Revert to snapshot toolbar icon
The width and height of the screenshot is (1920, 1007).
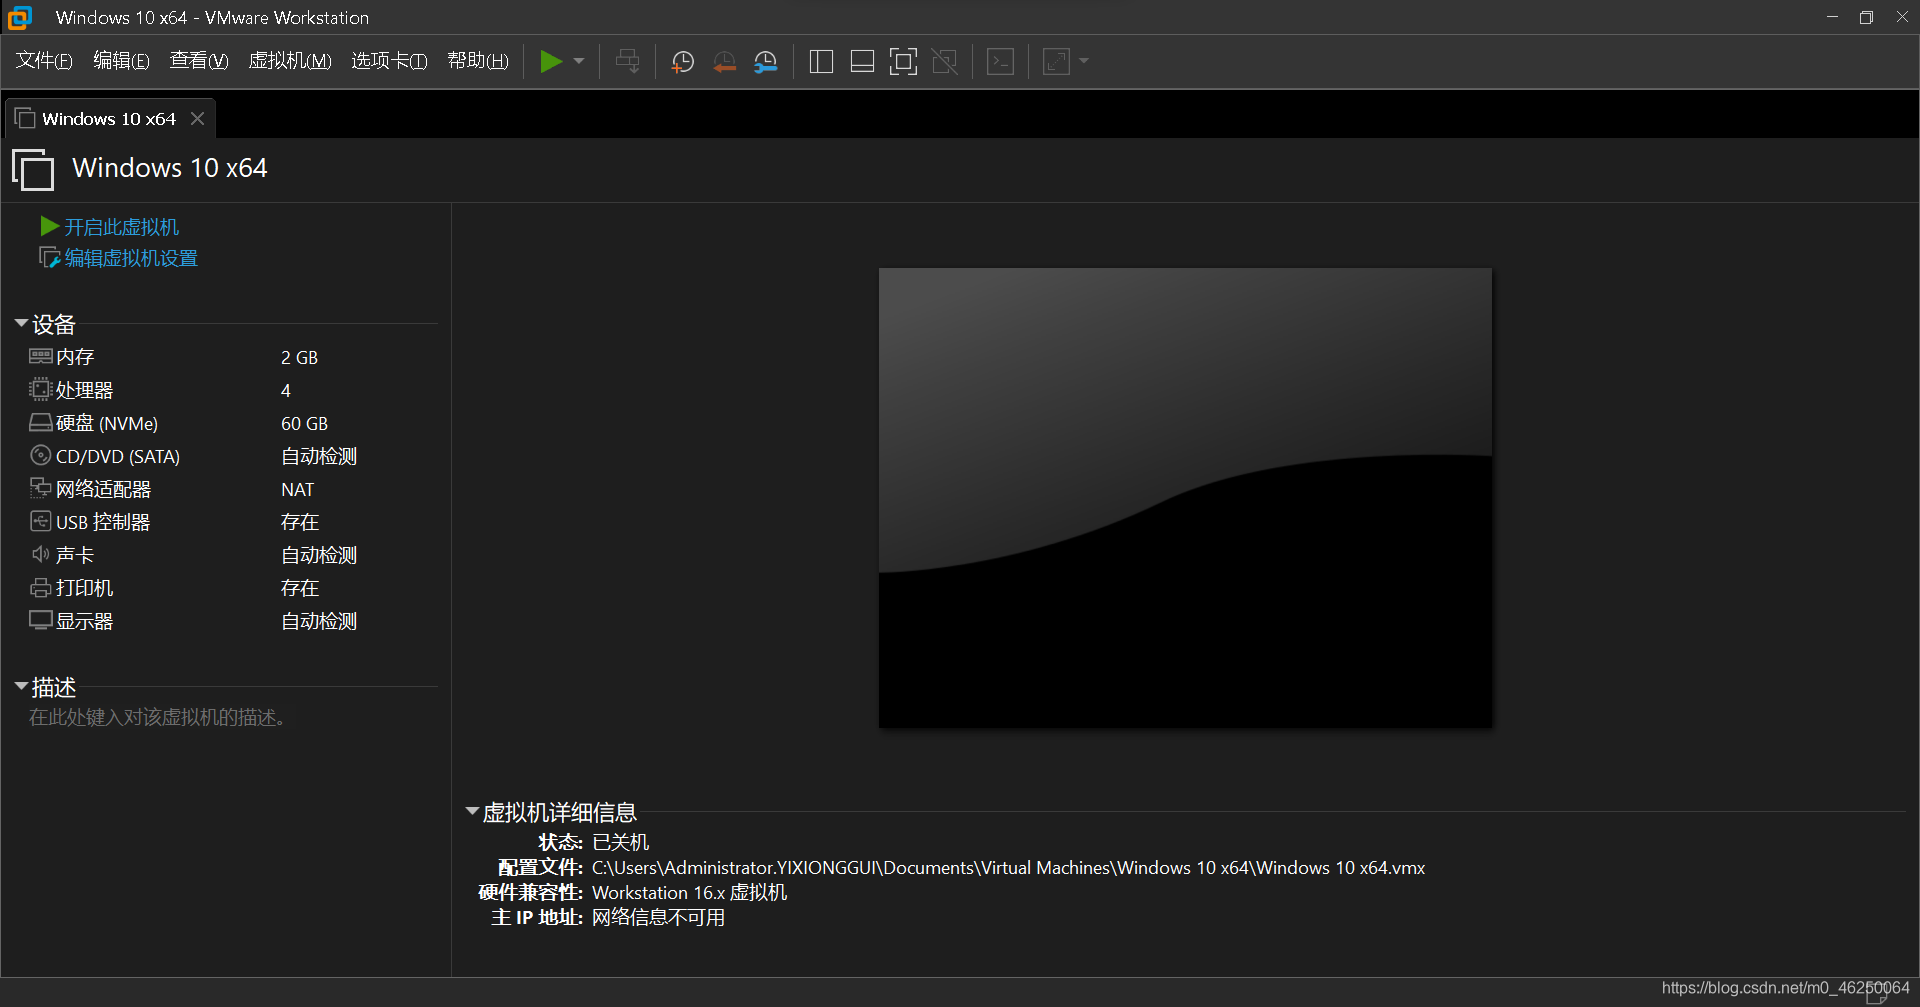tap(724, 62)
